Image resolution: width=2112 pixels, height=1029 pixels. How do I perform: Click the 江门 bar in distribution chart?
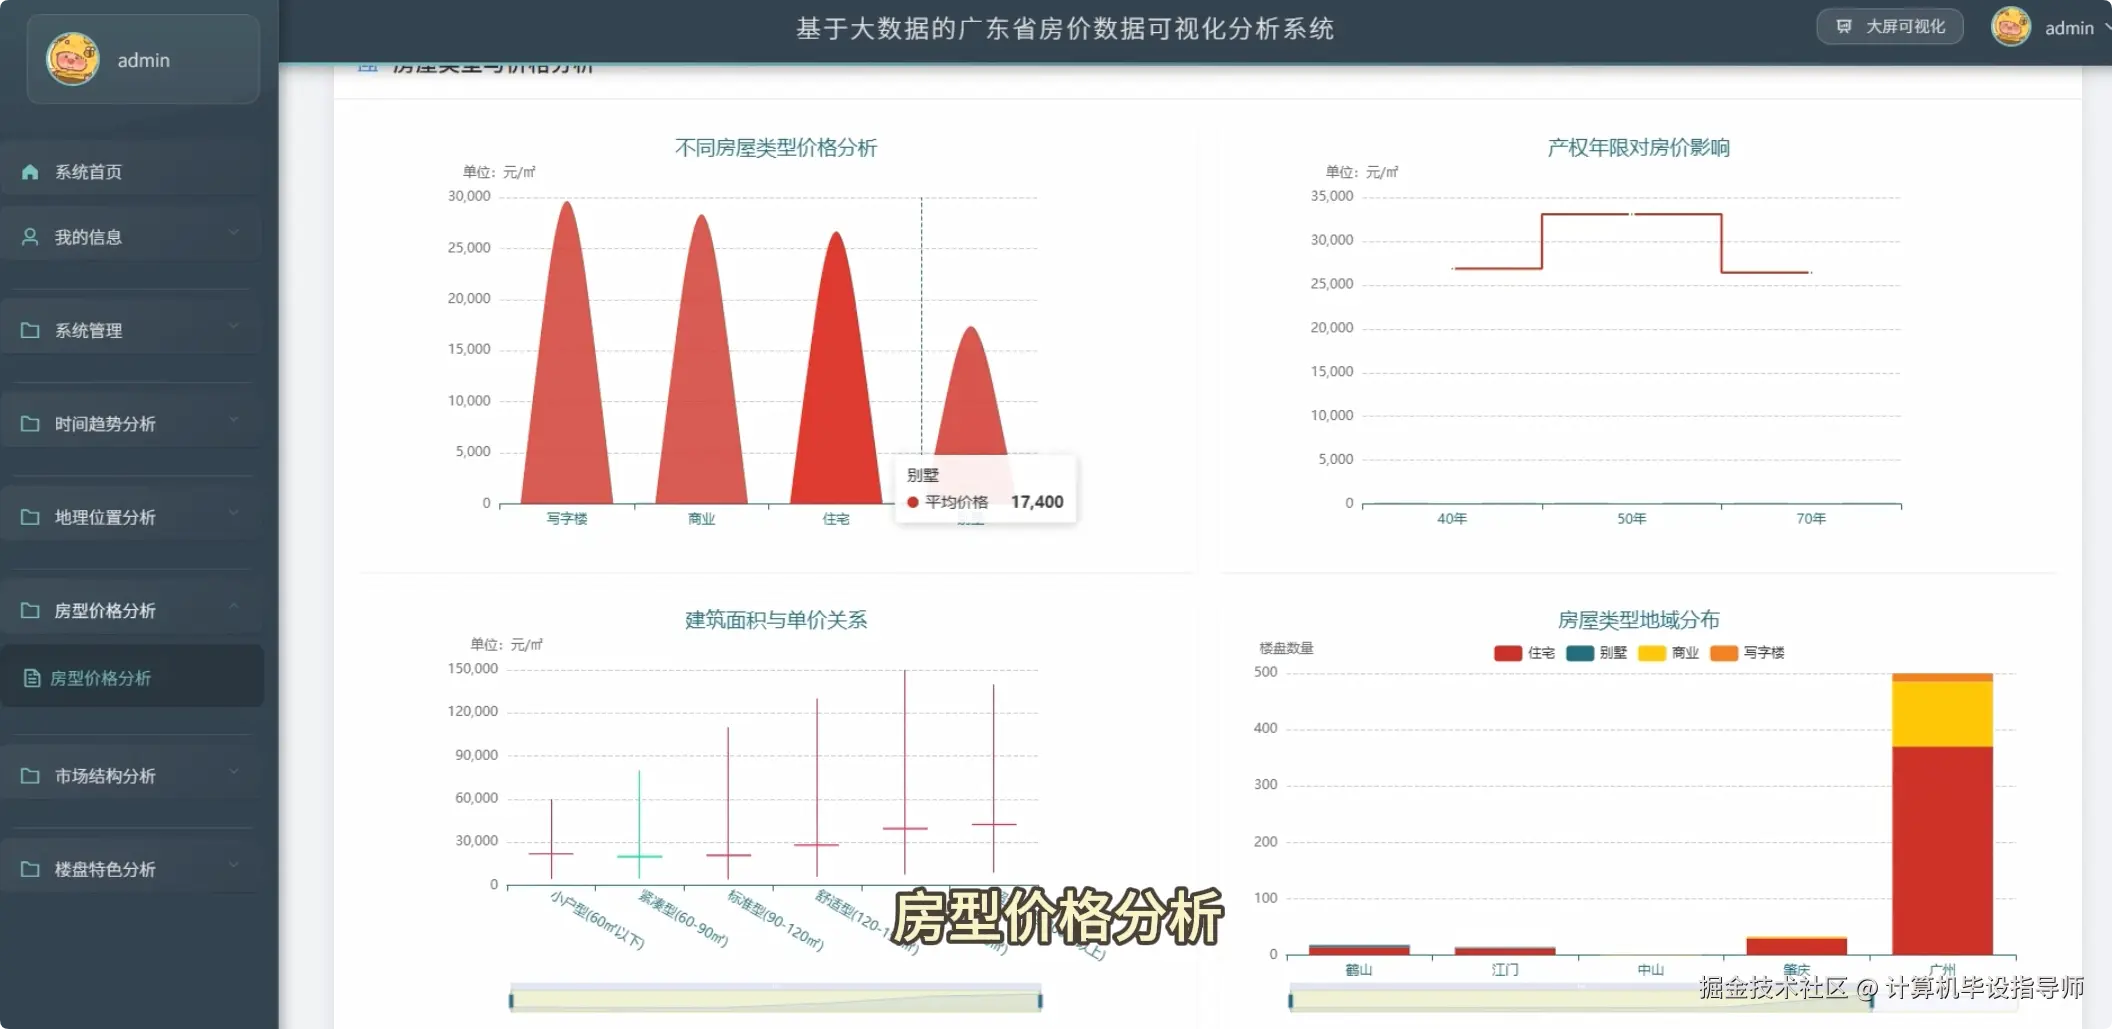point(1505,951)
